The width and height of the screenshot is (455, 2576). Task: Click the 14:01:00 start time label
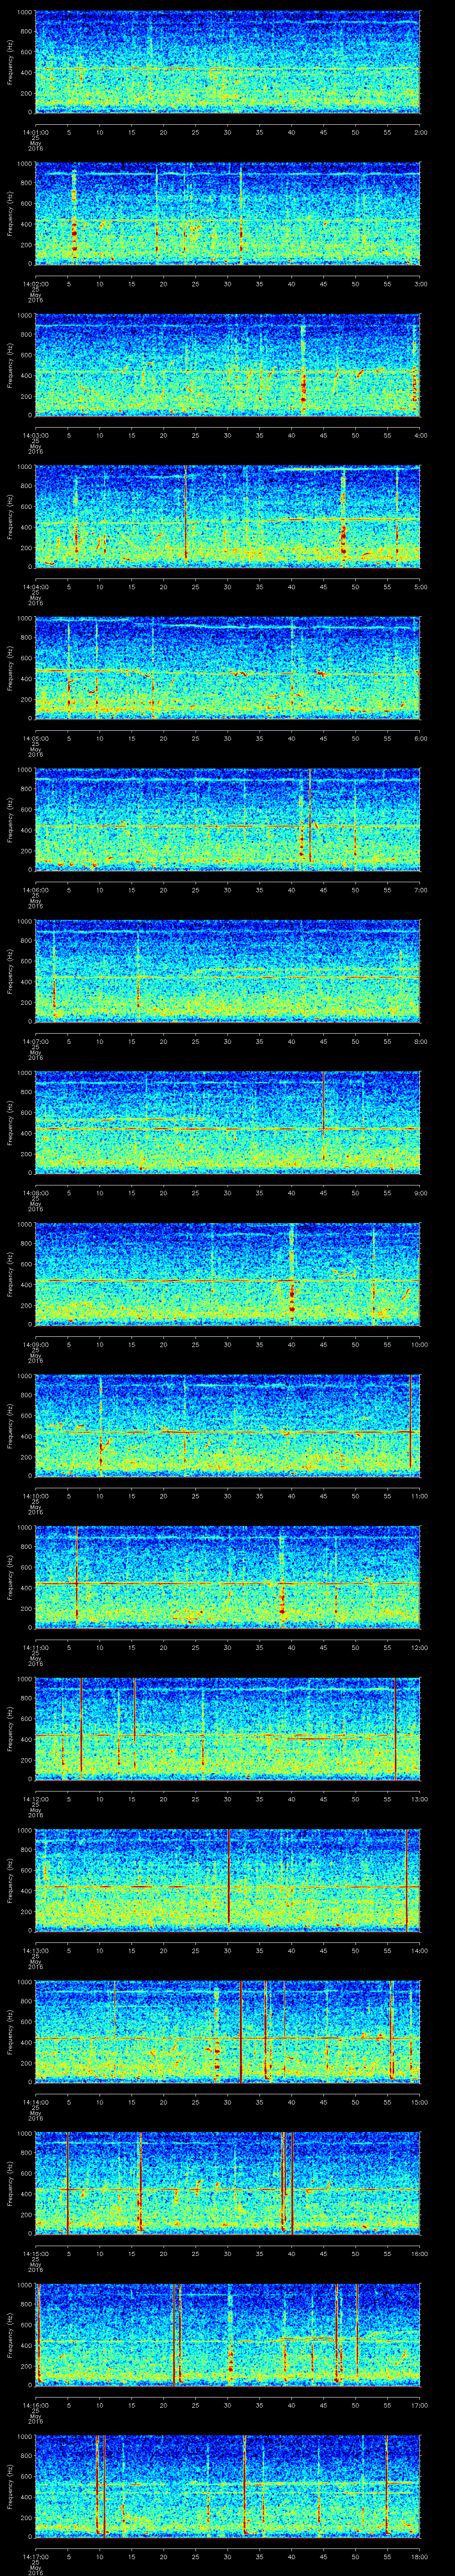coord(36,131)
